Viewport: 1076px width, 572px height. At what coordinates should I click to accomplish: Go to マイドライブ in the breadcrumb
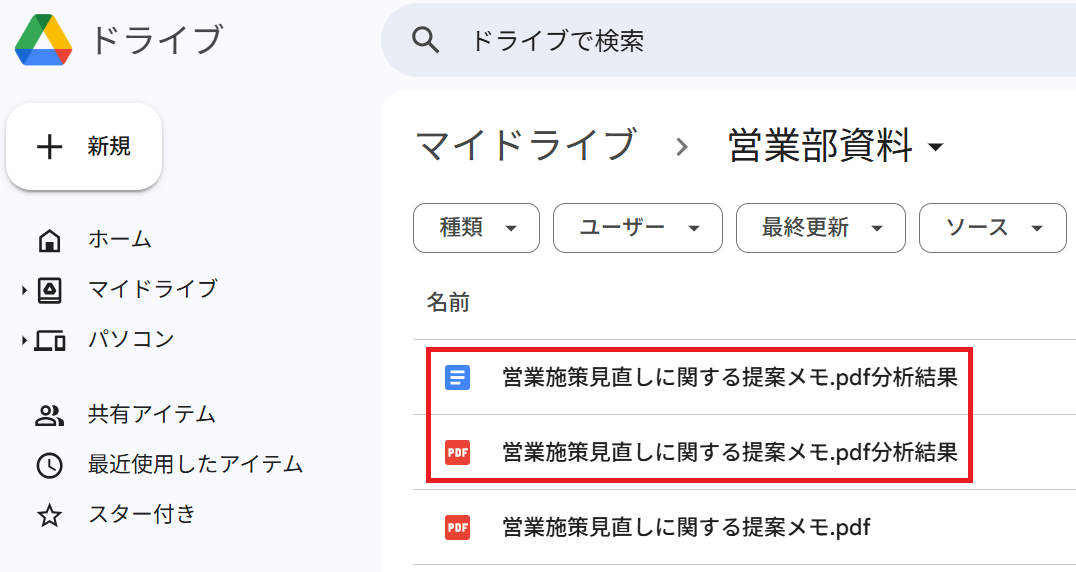coord(525,146)
